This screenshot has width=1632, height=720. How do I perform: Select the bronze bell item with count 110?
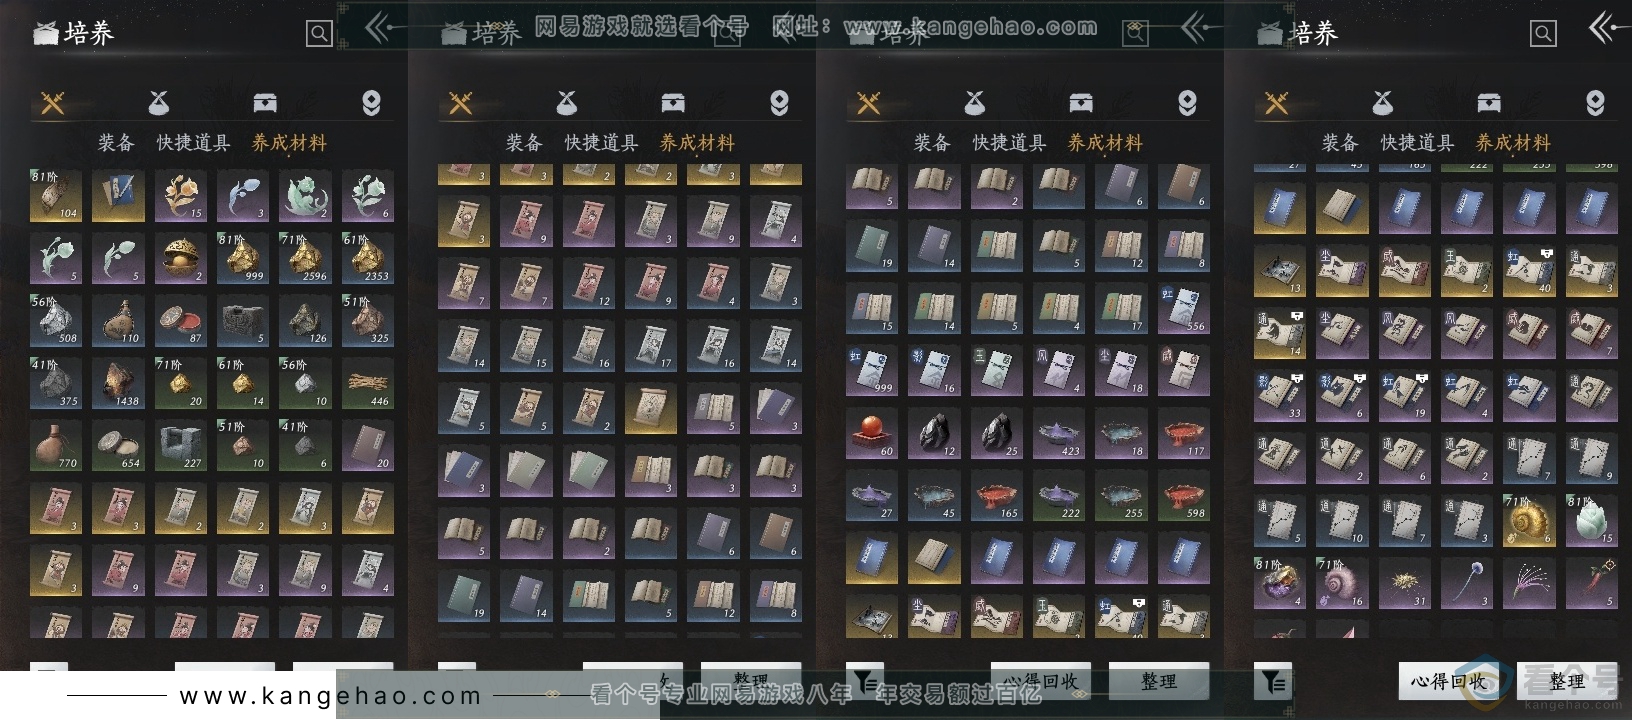pyautogui.click(x=118, y=320)
